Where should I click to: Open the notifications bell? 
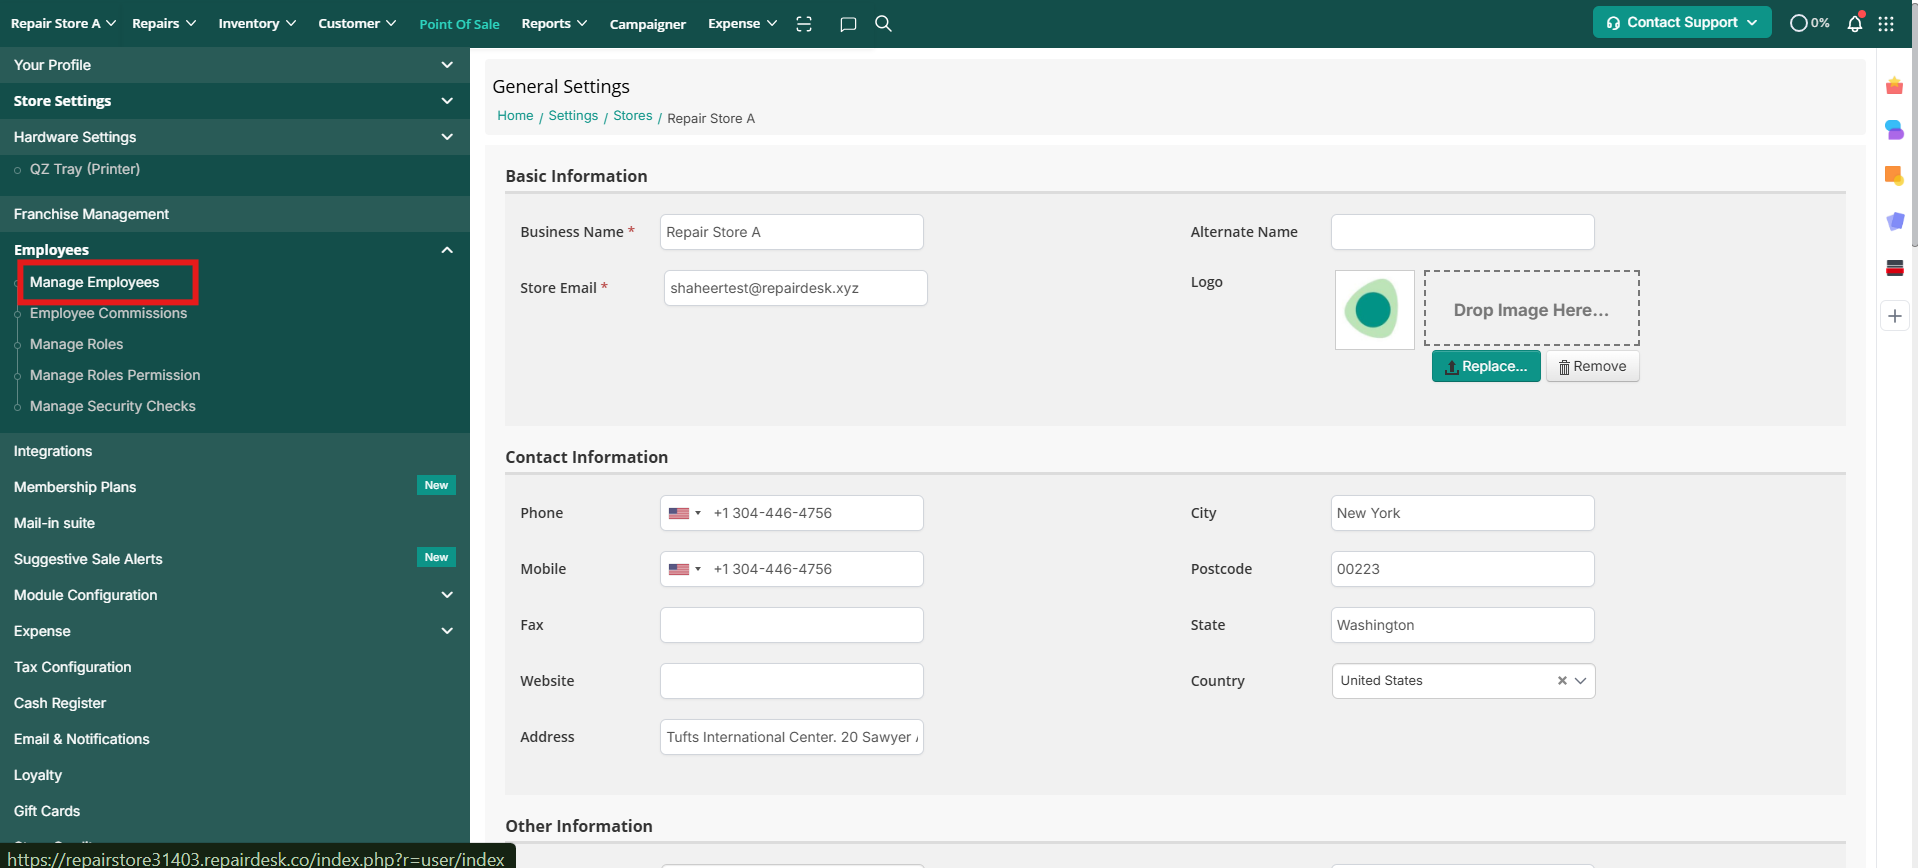pos(1855,23)
